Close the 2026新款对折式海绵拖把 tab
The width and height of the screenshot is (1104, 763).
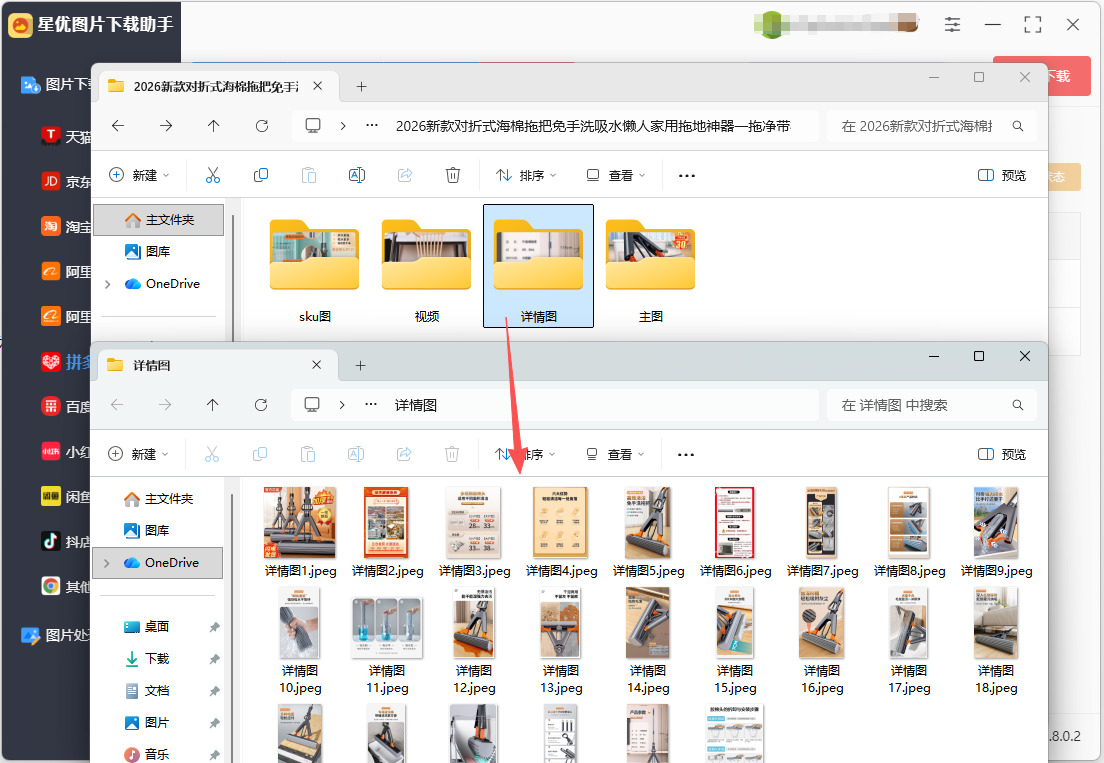[318, 86]
